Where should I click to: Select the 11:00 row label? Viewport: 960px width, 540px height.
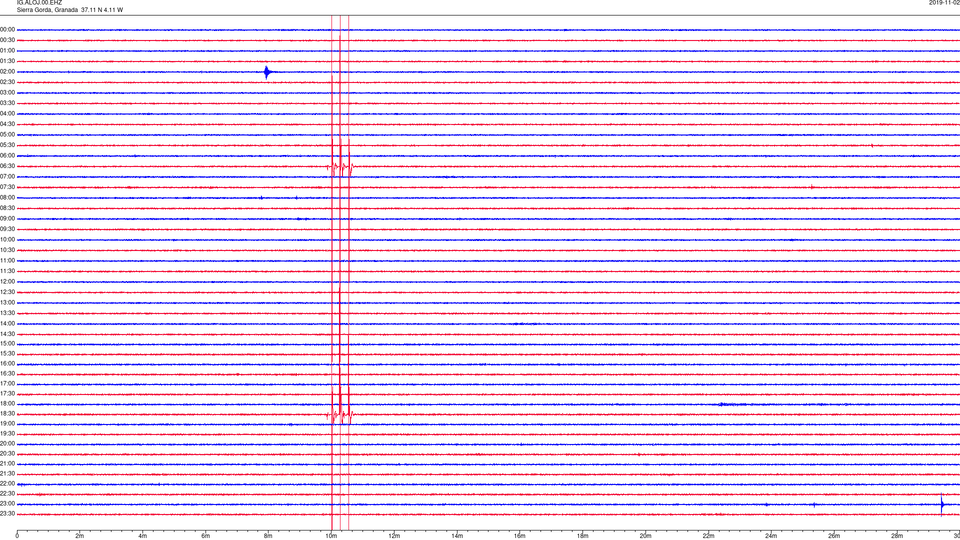[x=7, y=260]
